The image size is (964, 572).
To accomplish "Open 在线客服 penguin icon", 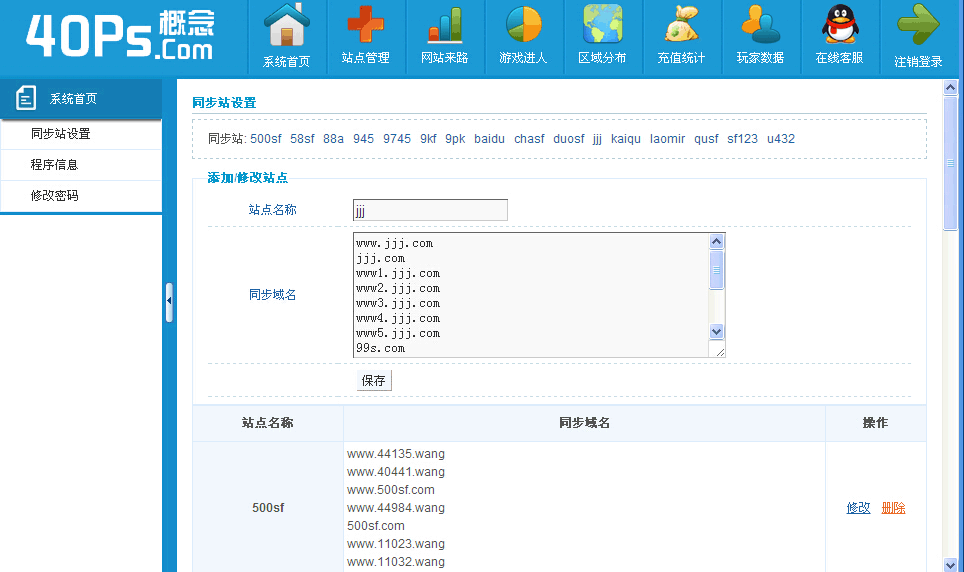I will pyautogui.click(x=839, y=27).
